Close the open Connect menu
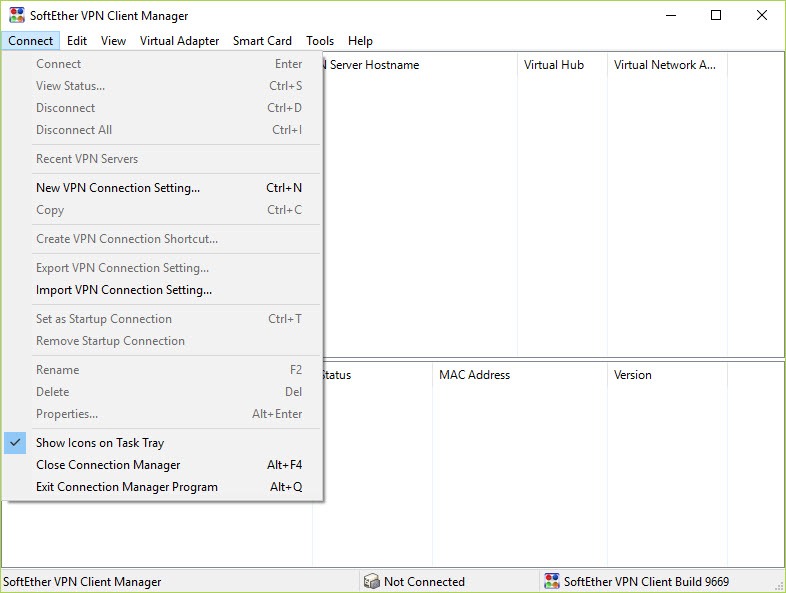This screenshot has width=786, height=593. (30, 41)
